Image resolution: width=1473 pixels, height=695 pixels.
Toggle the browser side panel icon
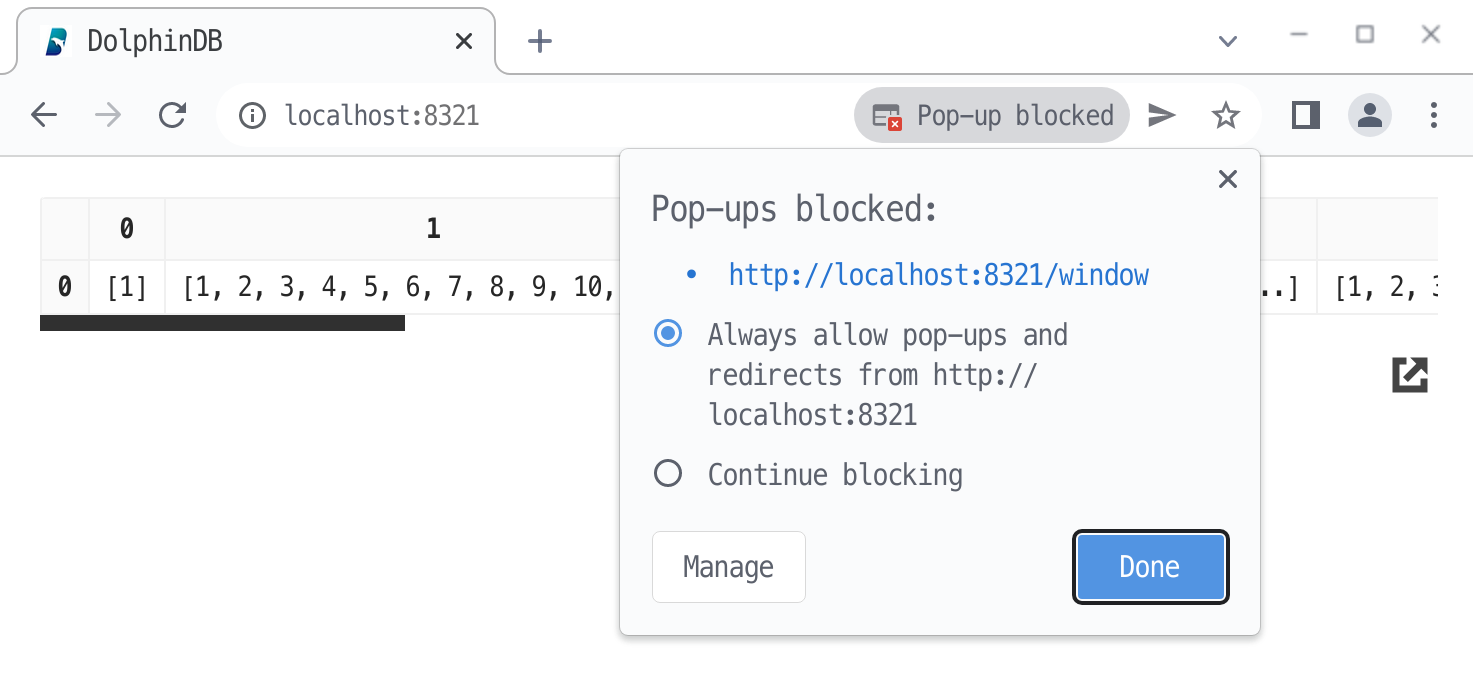pyautogui.click(x=1305, y=116)
